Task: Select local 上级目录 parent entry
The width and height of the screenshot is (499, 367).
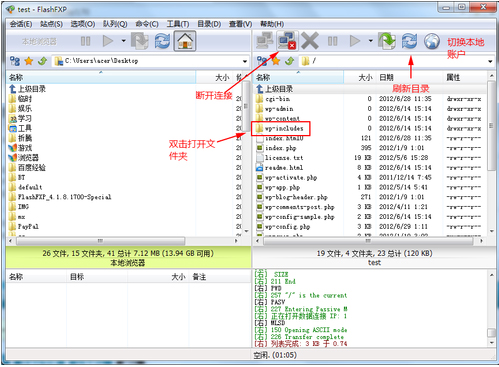Action: click(x=27, y=89)
